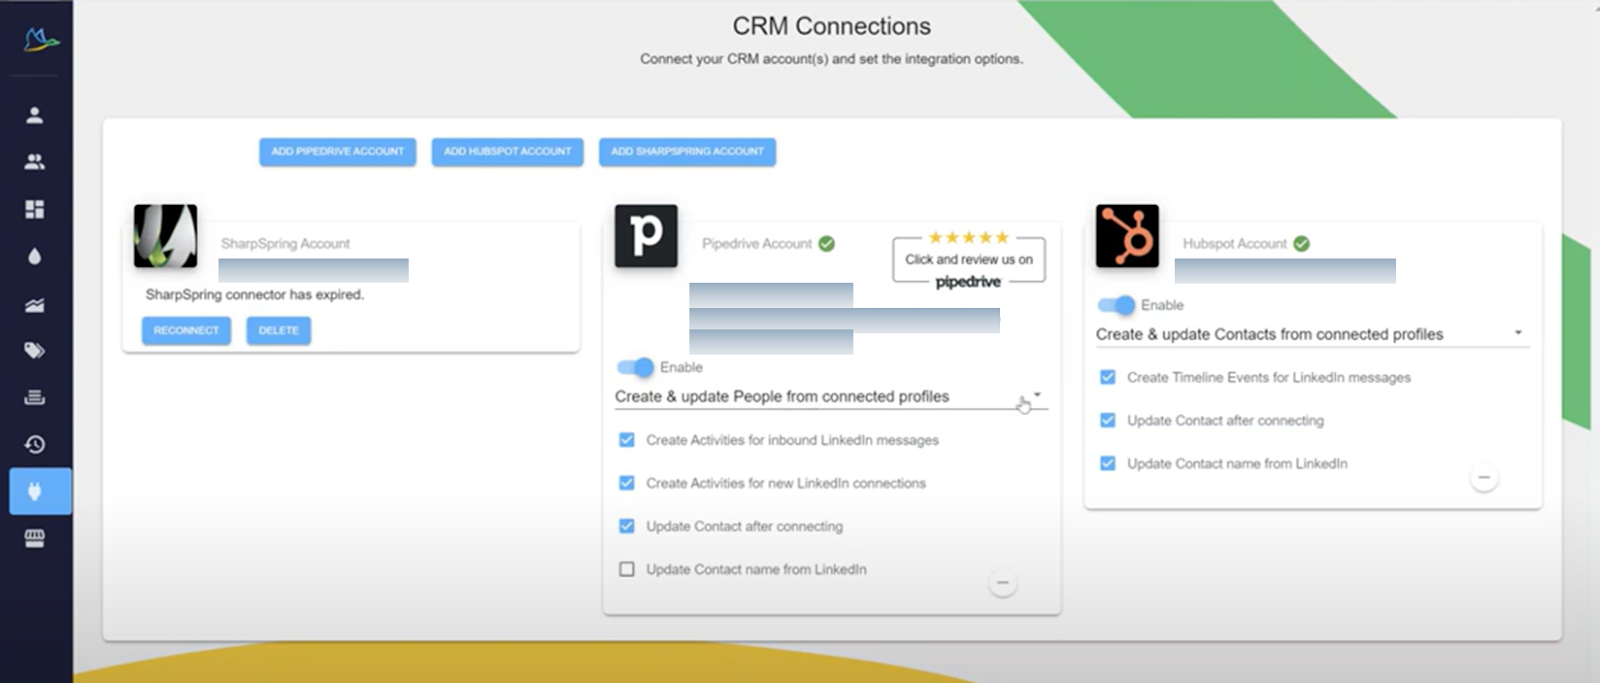
Task: Click the five-star rating above Pipedrive review
Action: pos(969,238)
